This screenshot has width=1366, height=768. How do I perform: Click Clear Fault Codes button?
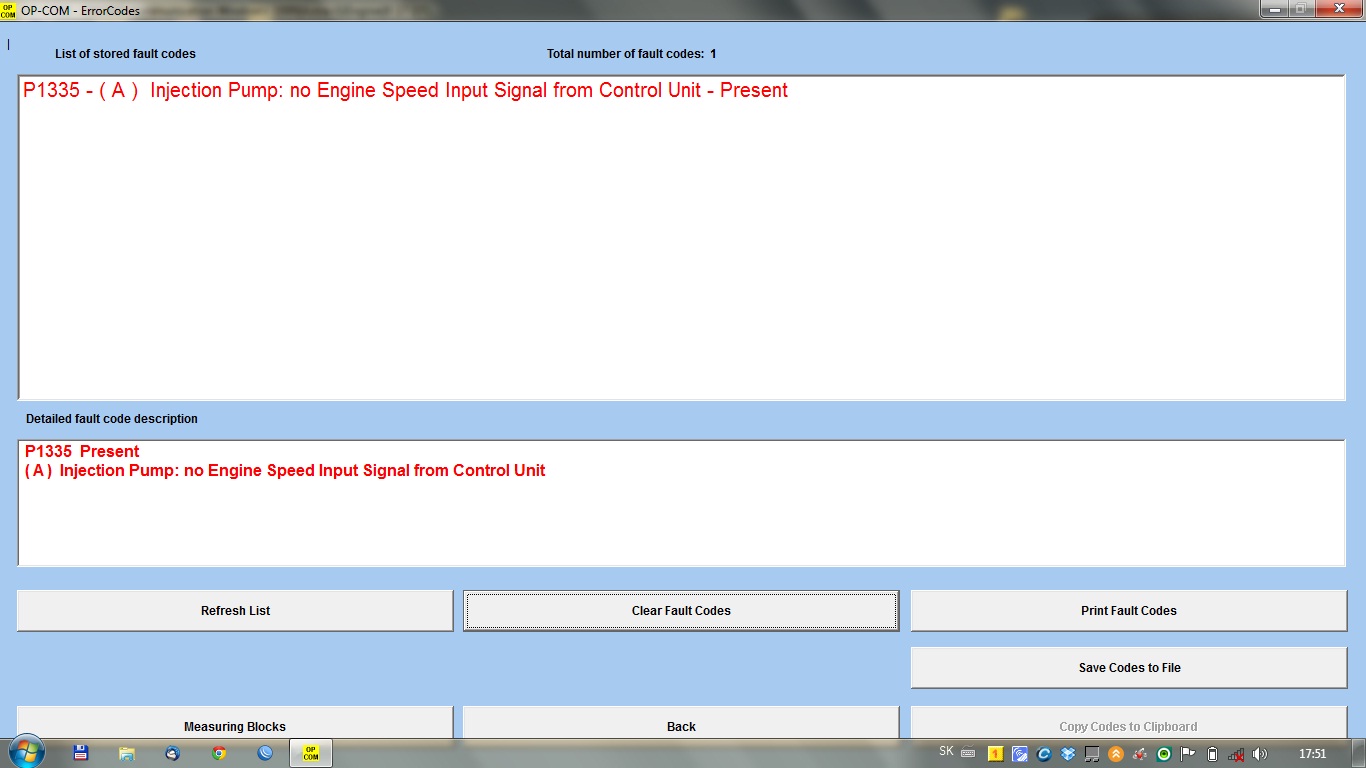[681, 611]
